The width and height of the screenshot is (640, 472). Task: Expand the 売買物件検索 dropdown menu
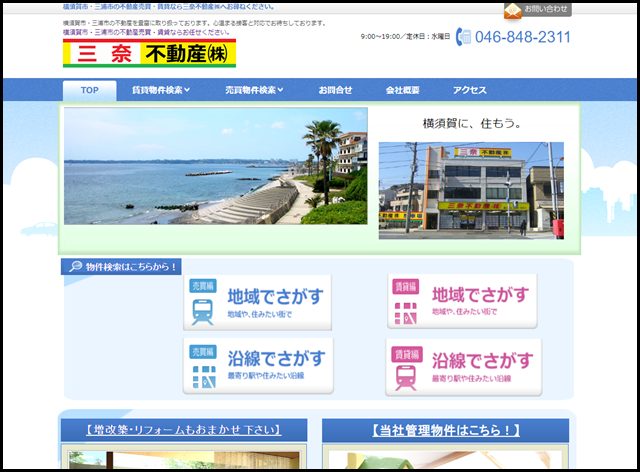[x=254, y=90]
